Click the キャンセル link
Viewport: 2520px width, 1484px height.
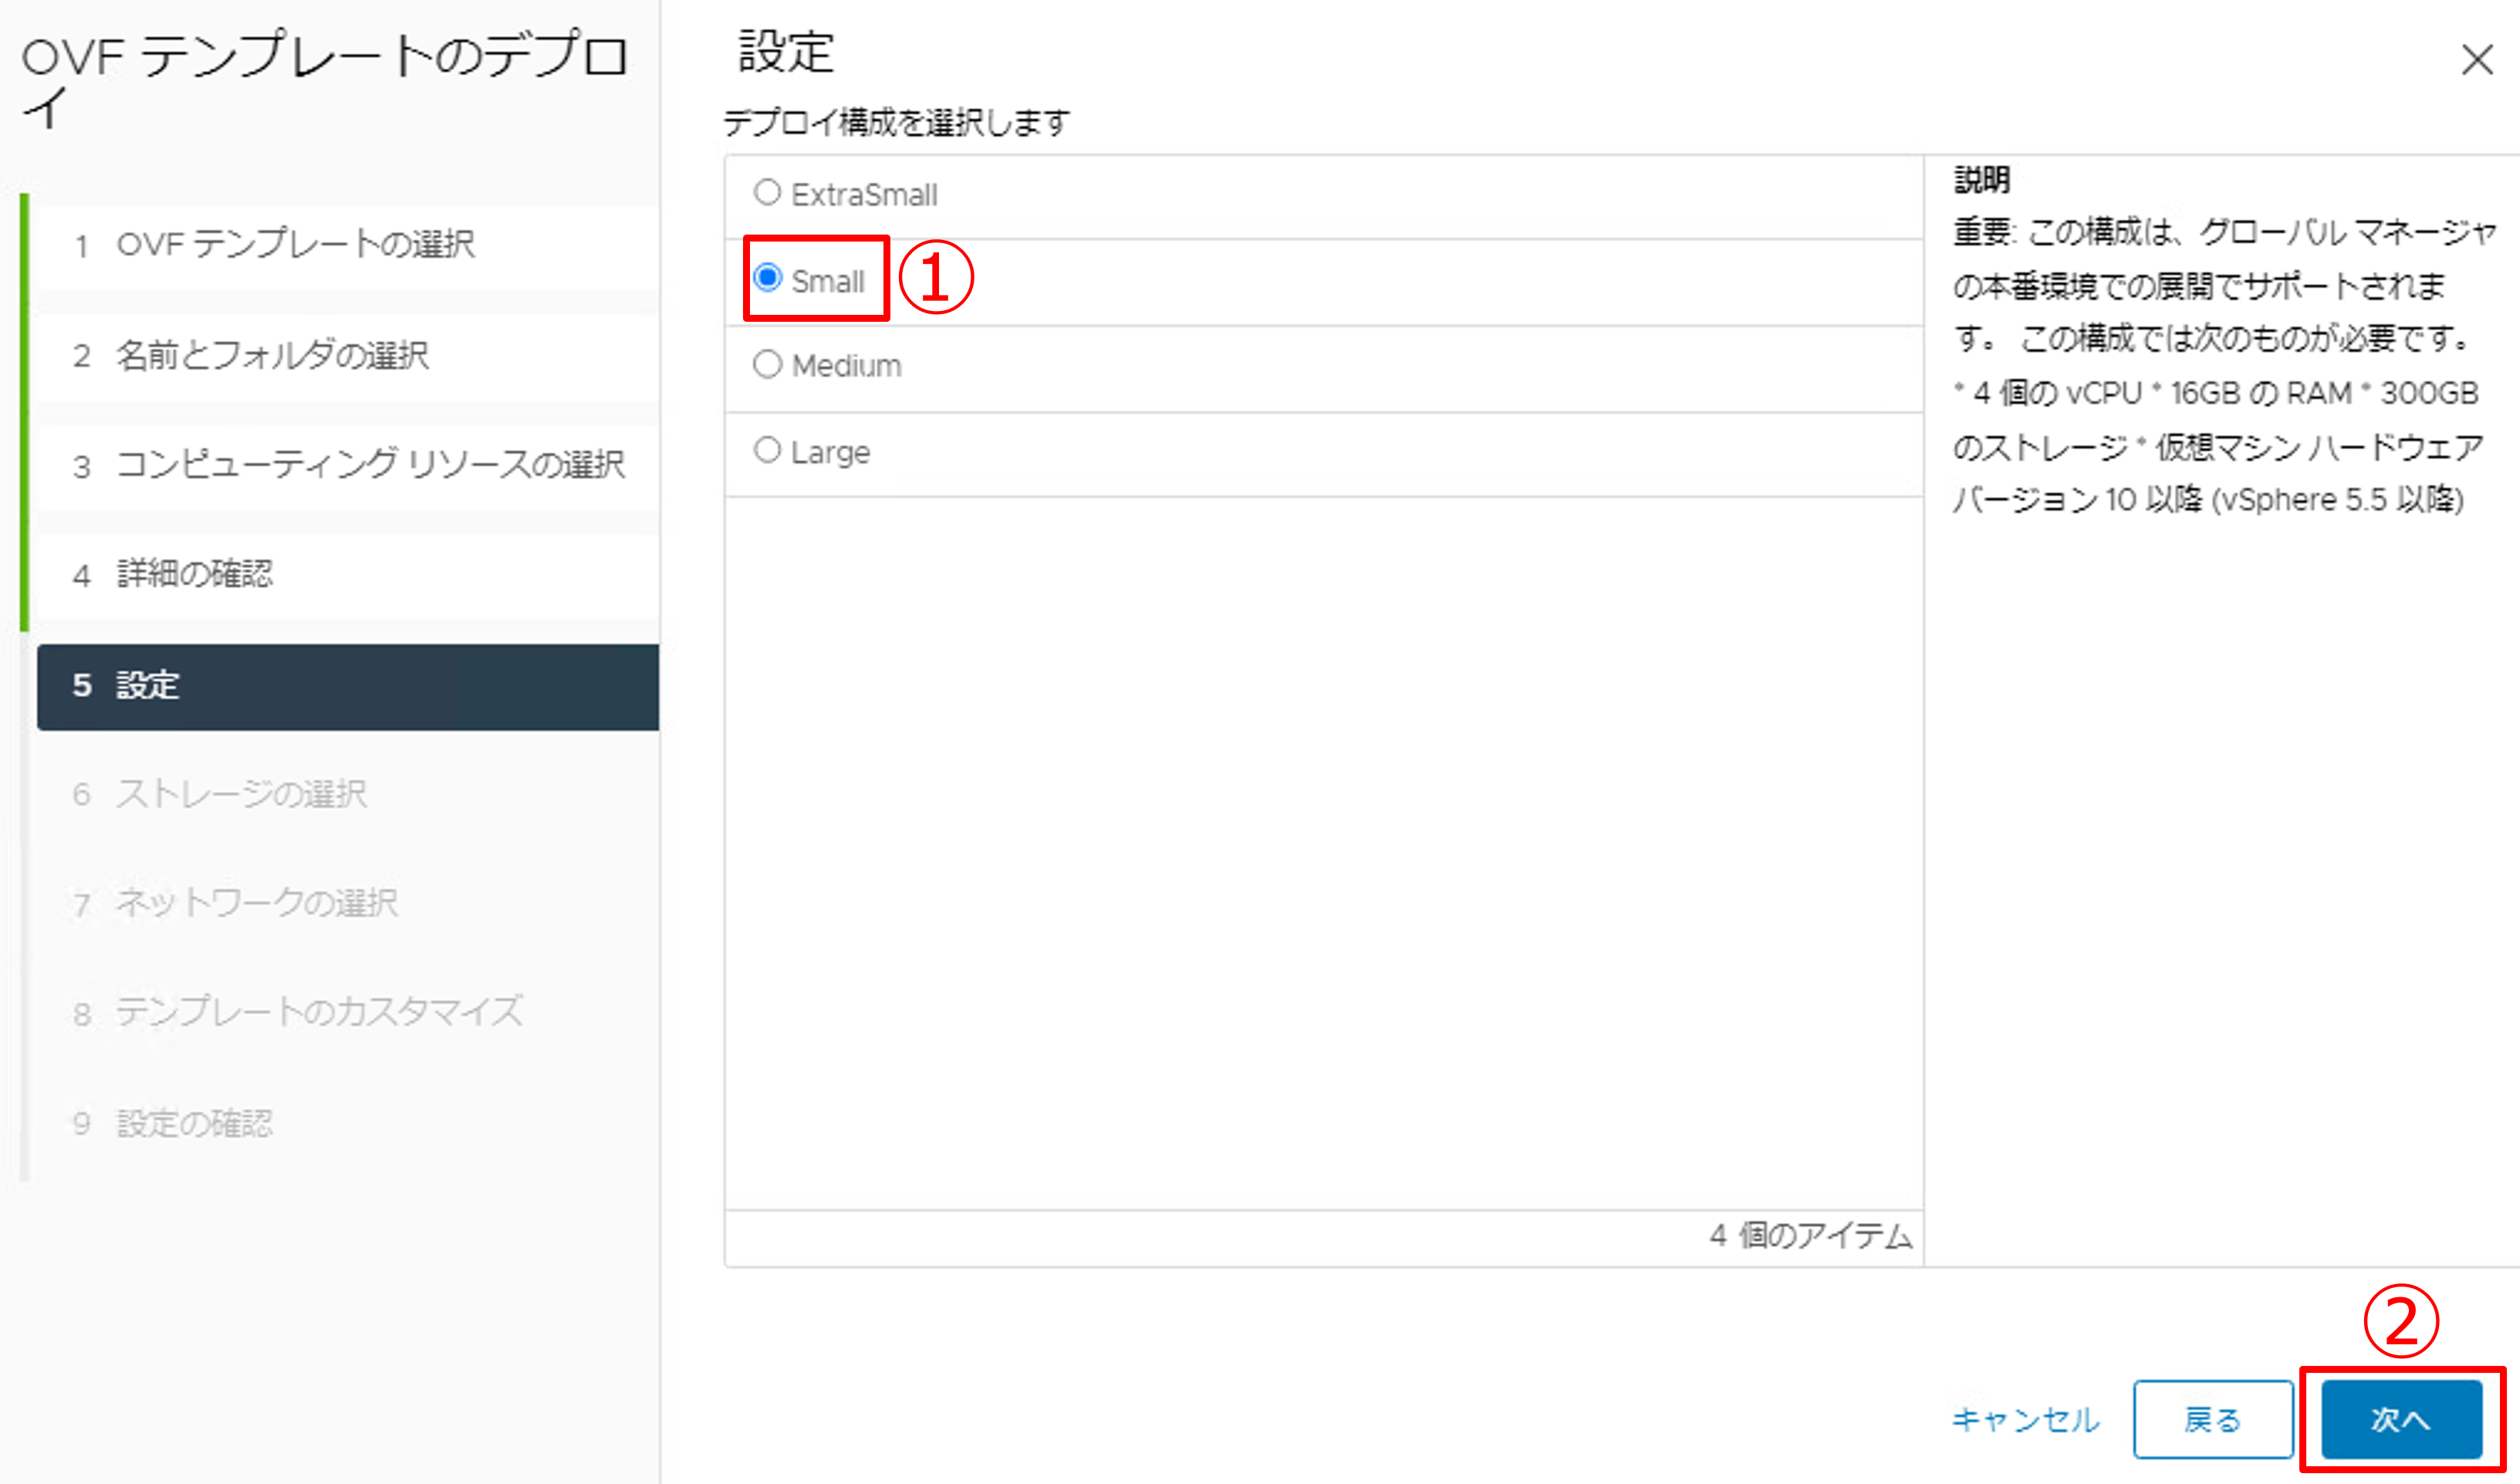pos(2025,1419)
